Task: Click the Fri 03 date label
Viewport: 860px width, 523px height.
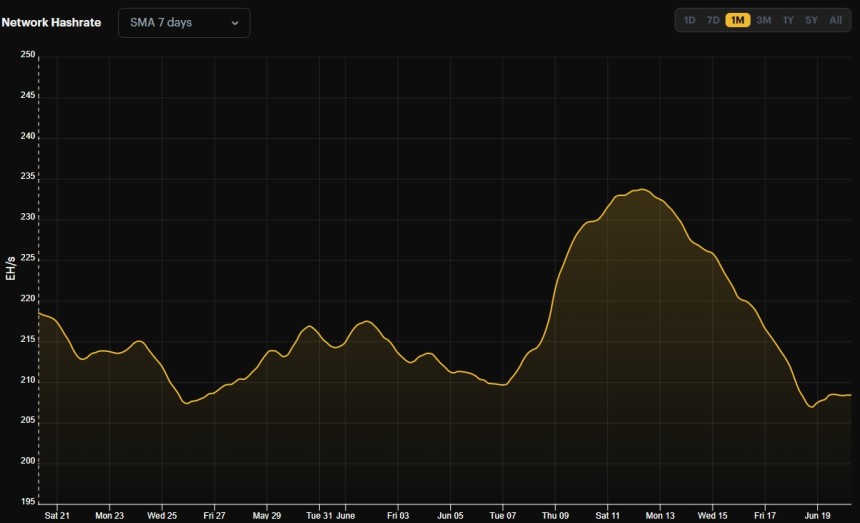Action: [x=397, y=516]
